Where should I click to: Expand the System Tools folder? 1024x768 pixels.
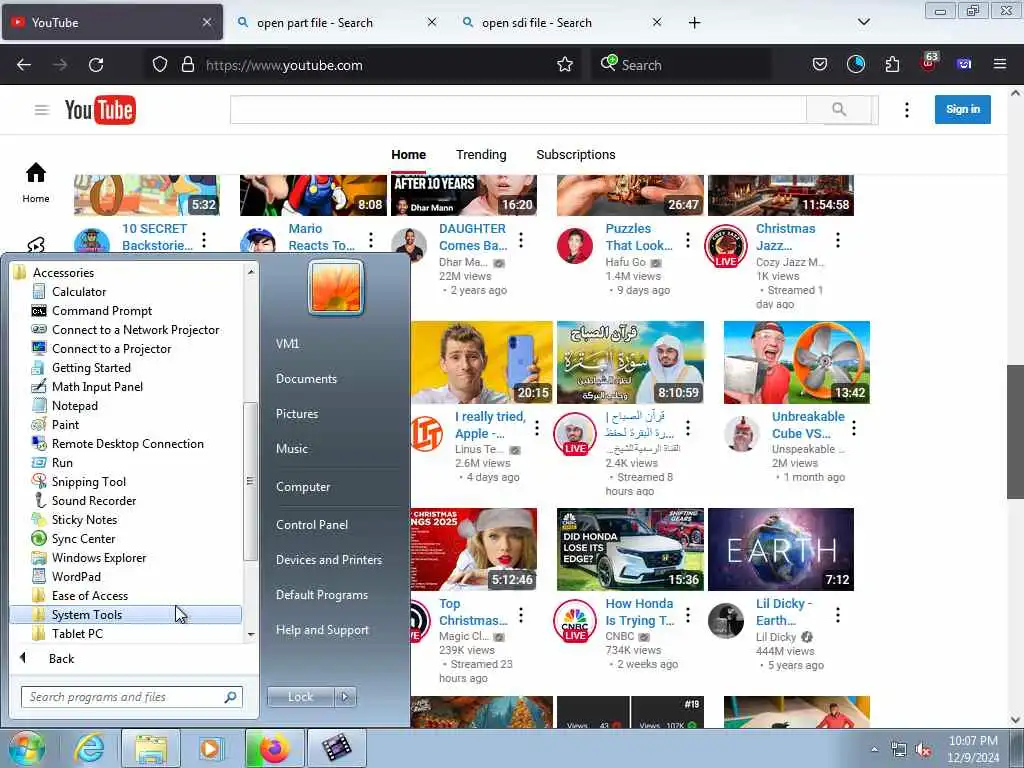tap(125, 615)
